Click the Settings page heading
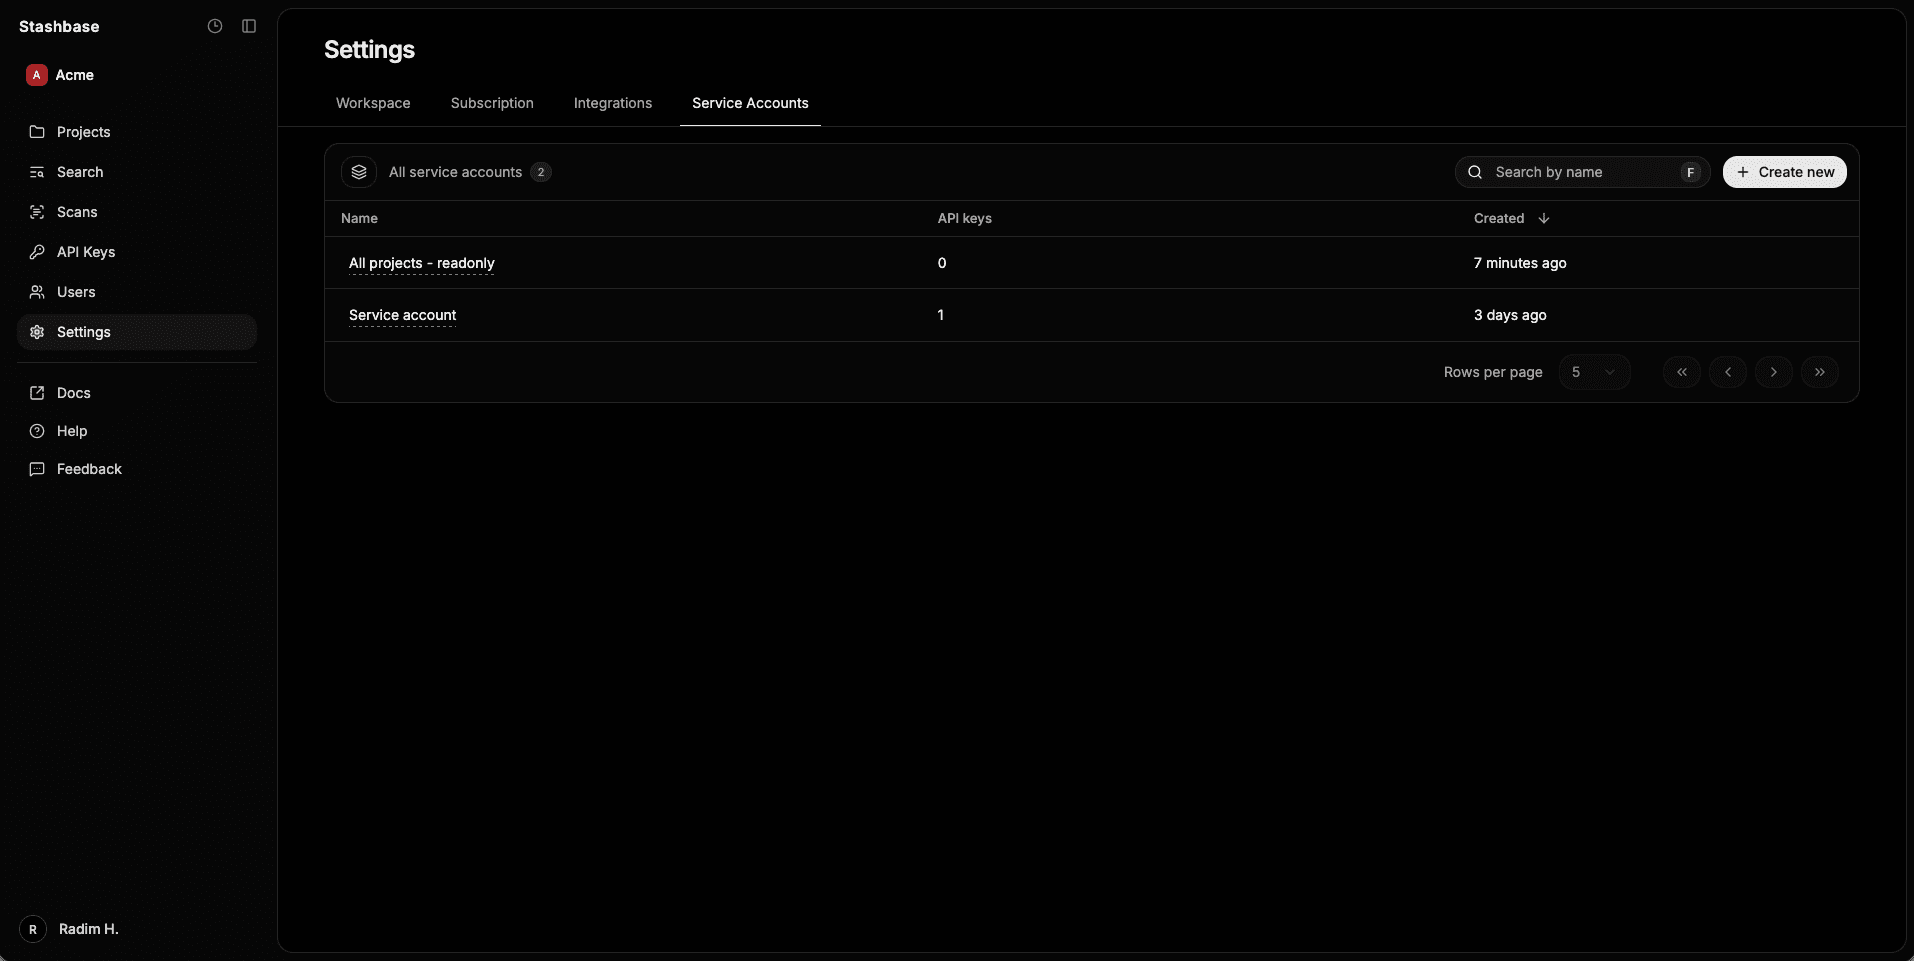This screenshot has width=1914, height=961. [x=369, y=50]
